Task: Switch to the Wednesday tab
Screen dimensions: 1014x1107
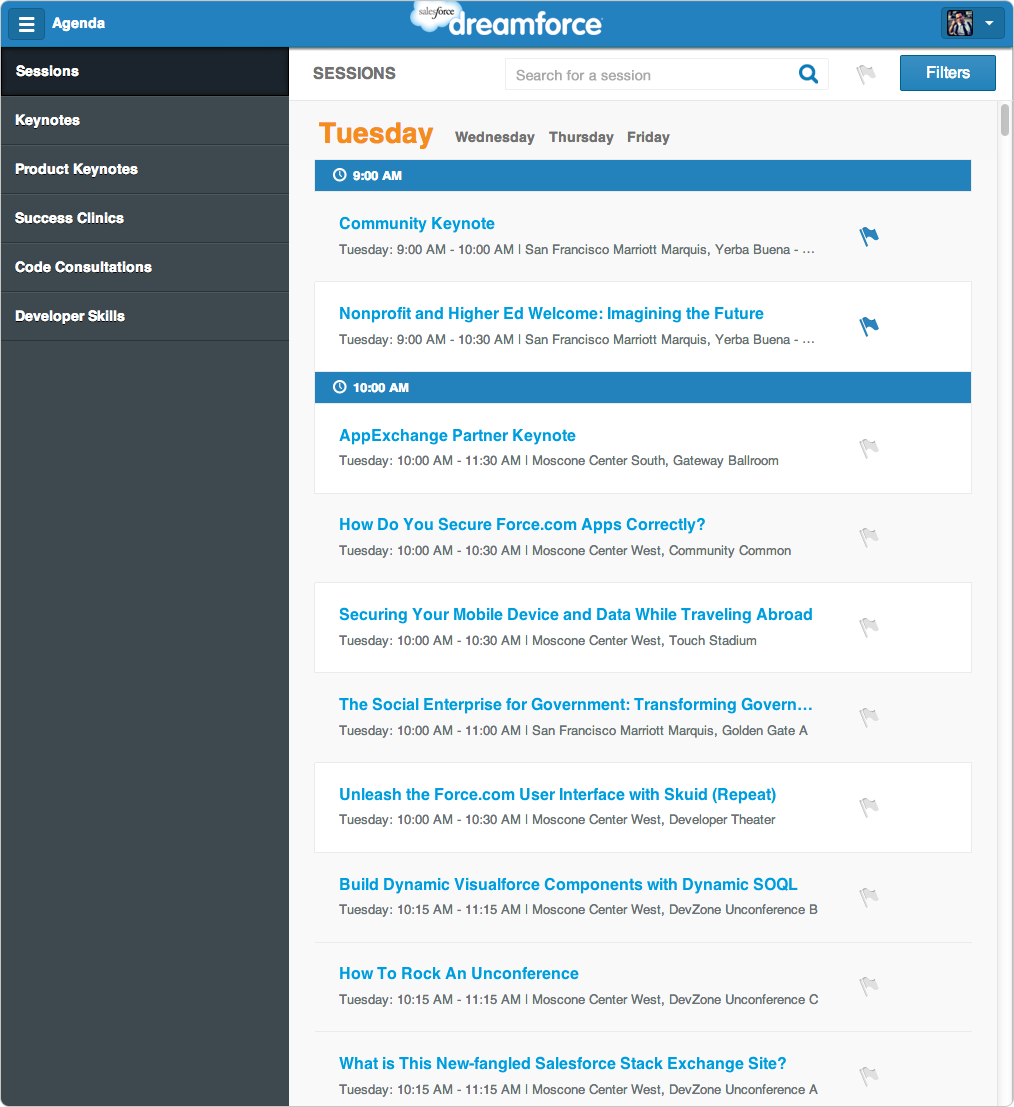Action: [494, 137]
